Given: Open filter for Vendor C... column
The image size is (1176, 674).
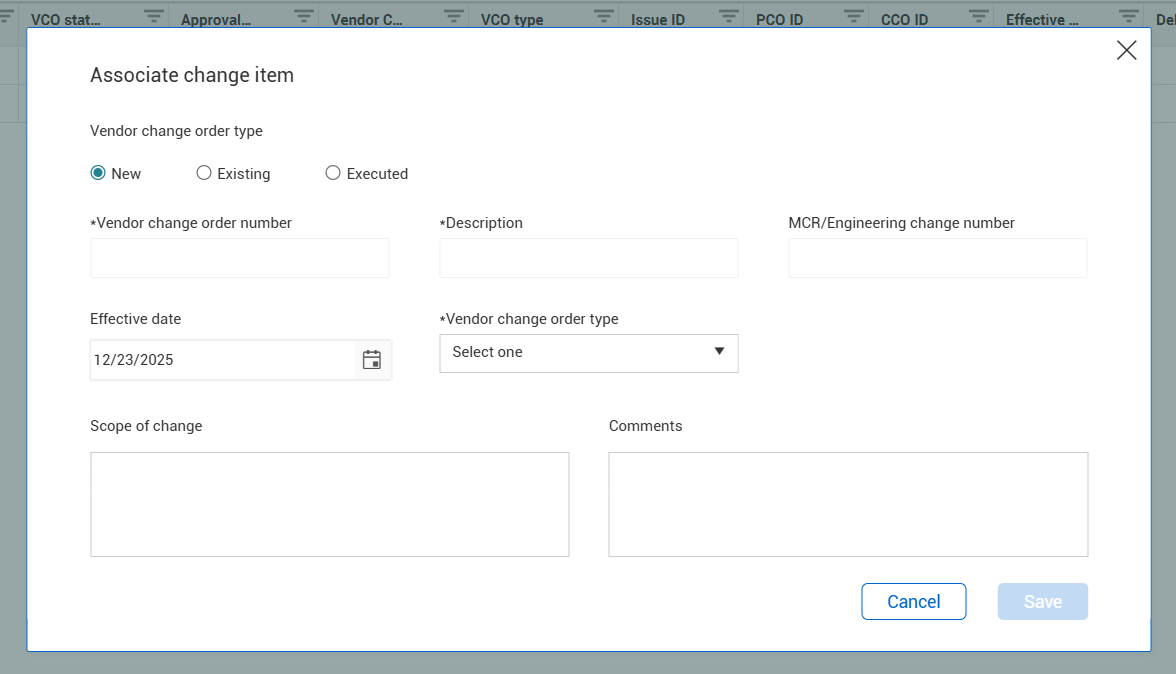Looking at the screenshot, I should [454, 17].
